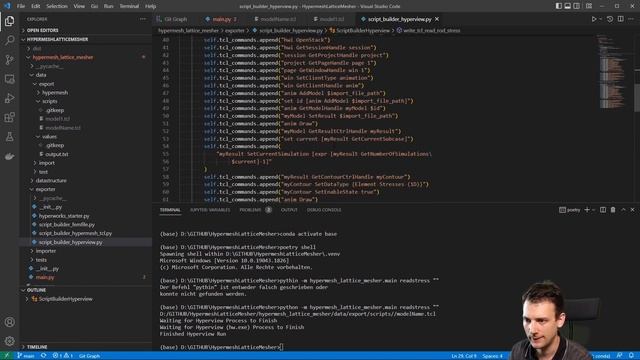This screenshot has height=360, width=640.
Task: Open the Run and Debug view
Action: tap(9, 98)
